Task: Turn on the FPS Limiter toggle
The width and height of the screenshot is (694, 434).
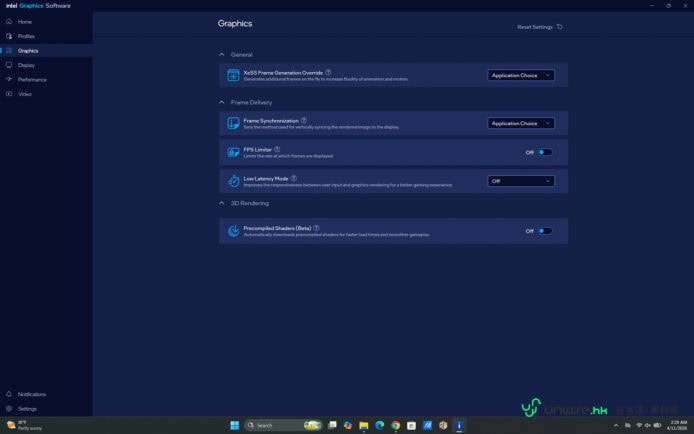Action: pyautogui.click(x=545, y=152)
